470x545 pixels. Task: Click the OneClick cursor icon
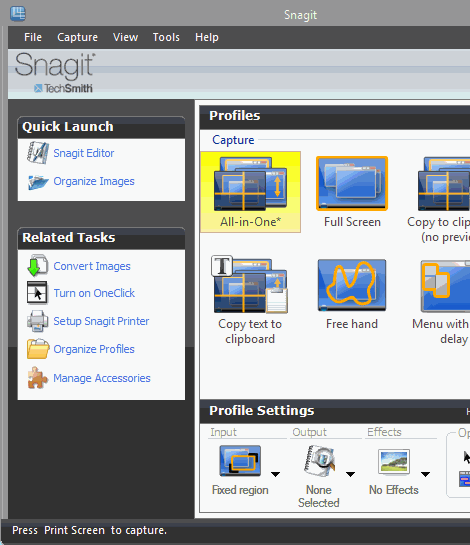pyautogui.click(x=37, y=293)
